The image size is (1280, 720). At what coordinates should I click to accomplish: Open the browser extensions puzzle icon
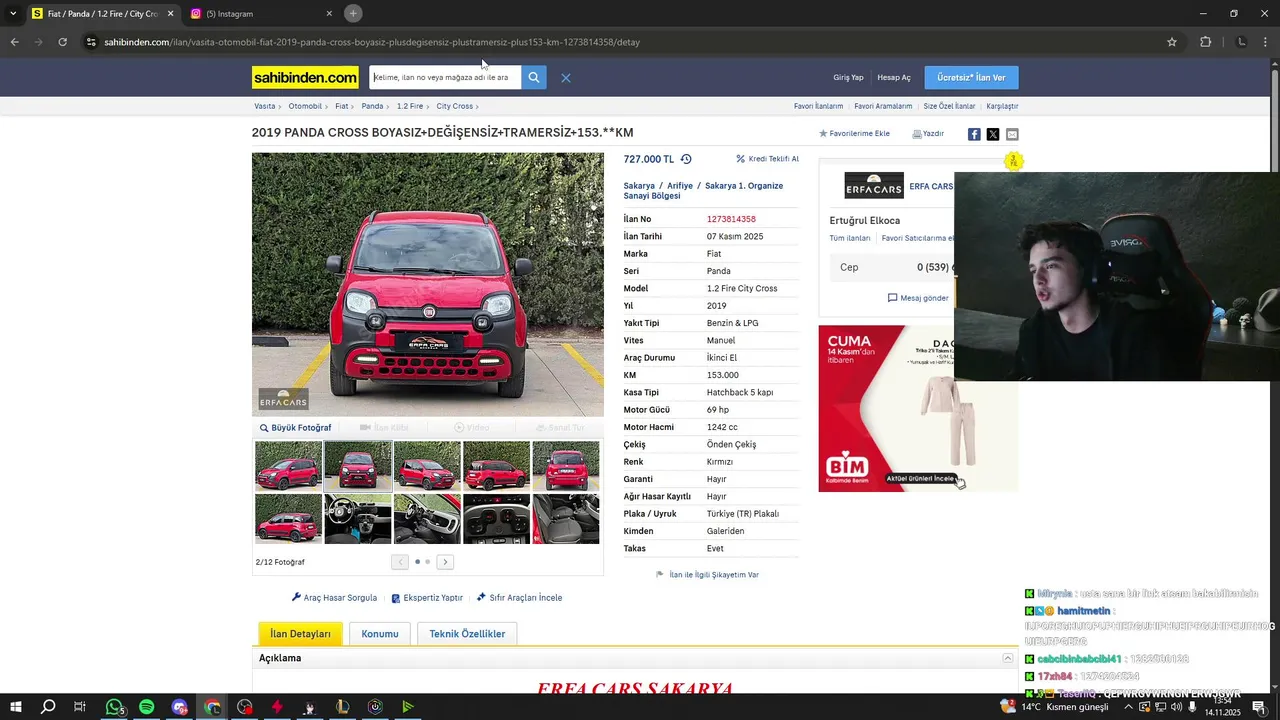click(1205, 42)
